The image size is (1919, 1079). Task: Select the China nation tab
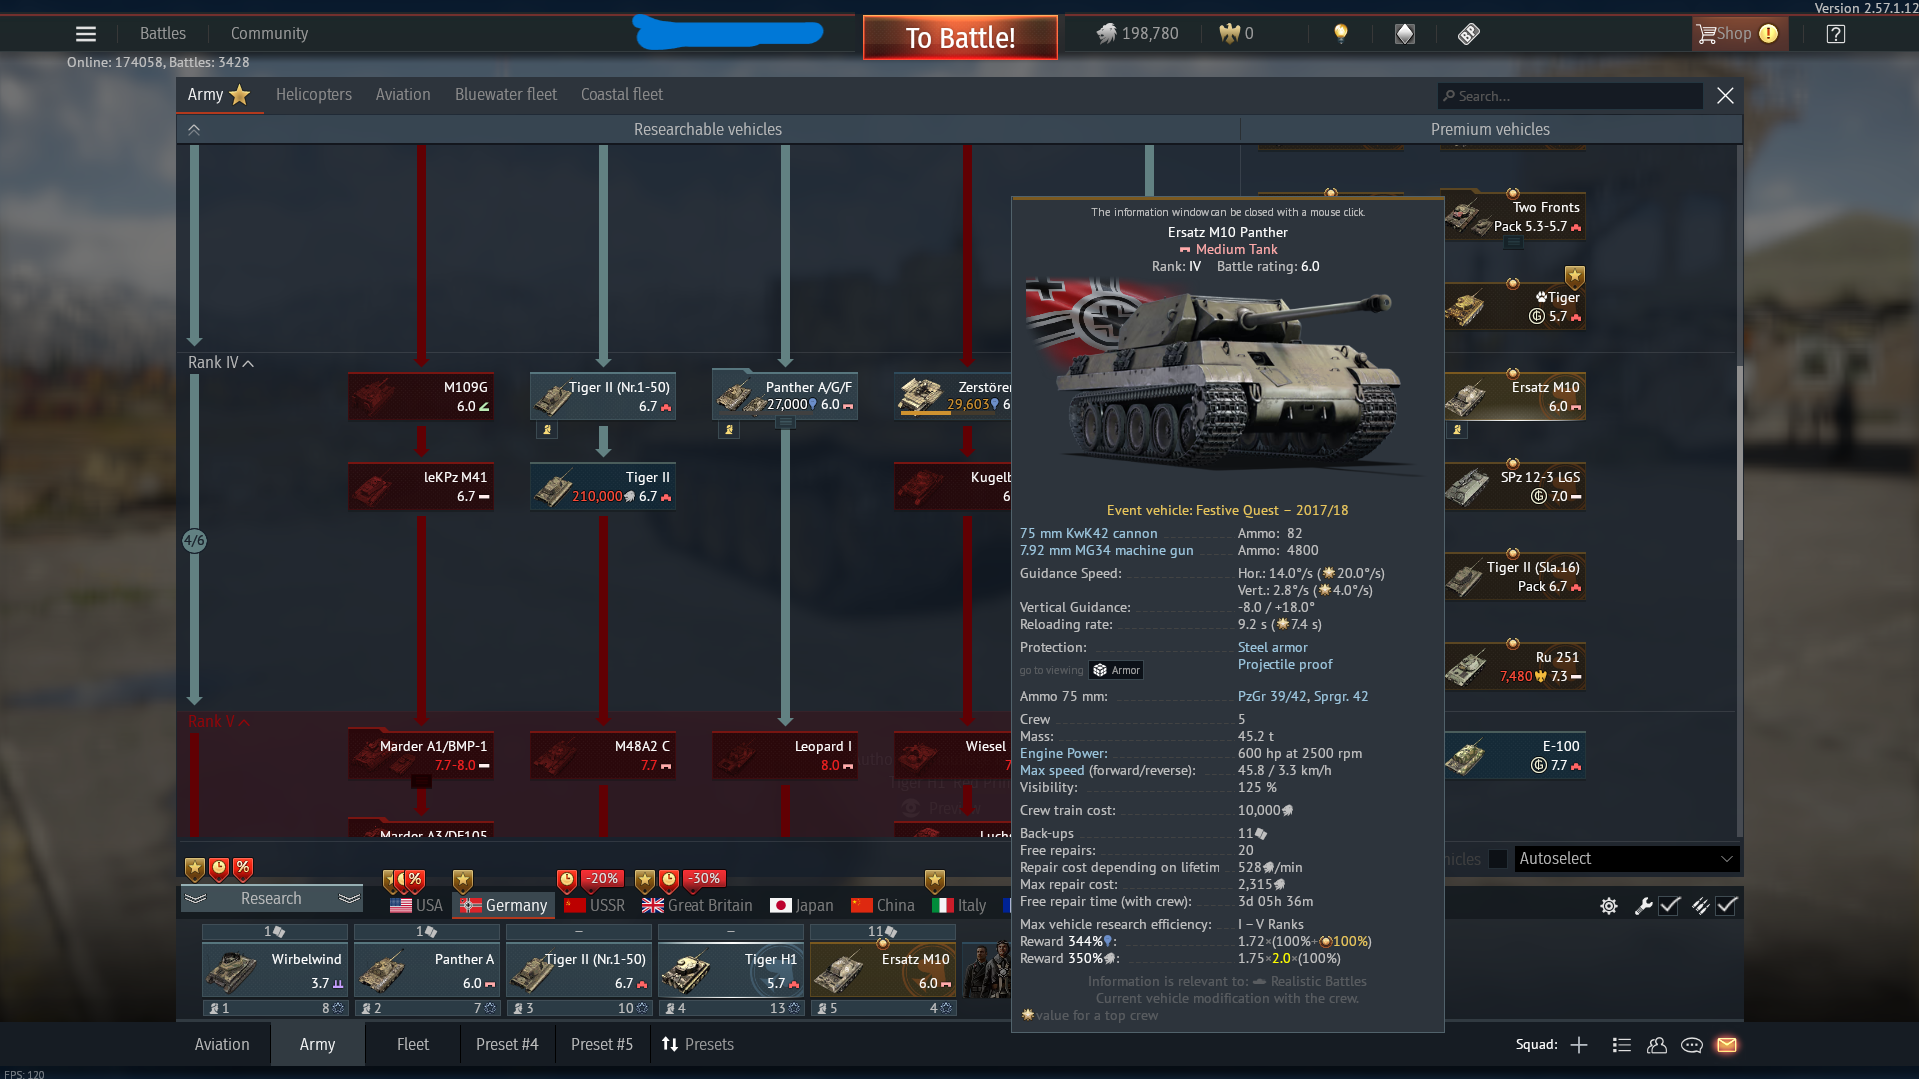(883, 906)
